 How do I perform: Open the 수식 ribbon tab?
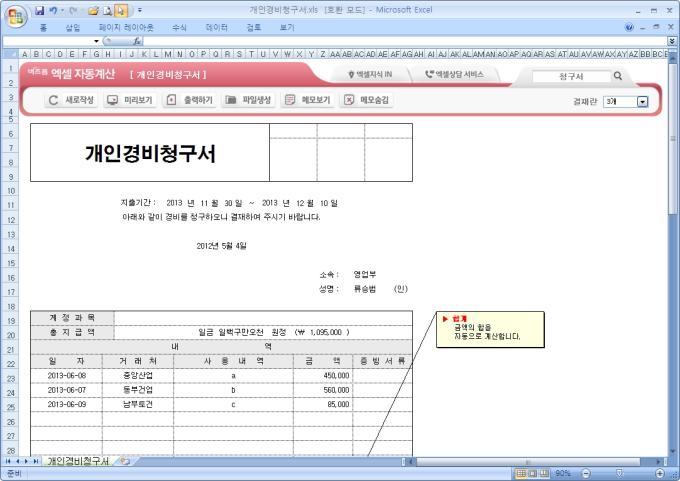pos(179,28)
